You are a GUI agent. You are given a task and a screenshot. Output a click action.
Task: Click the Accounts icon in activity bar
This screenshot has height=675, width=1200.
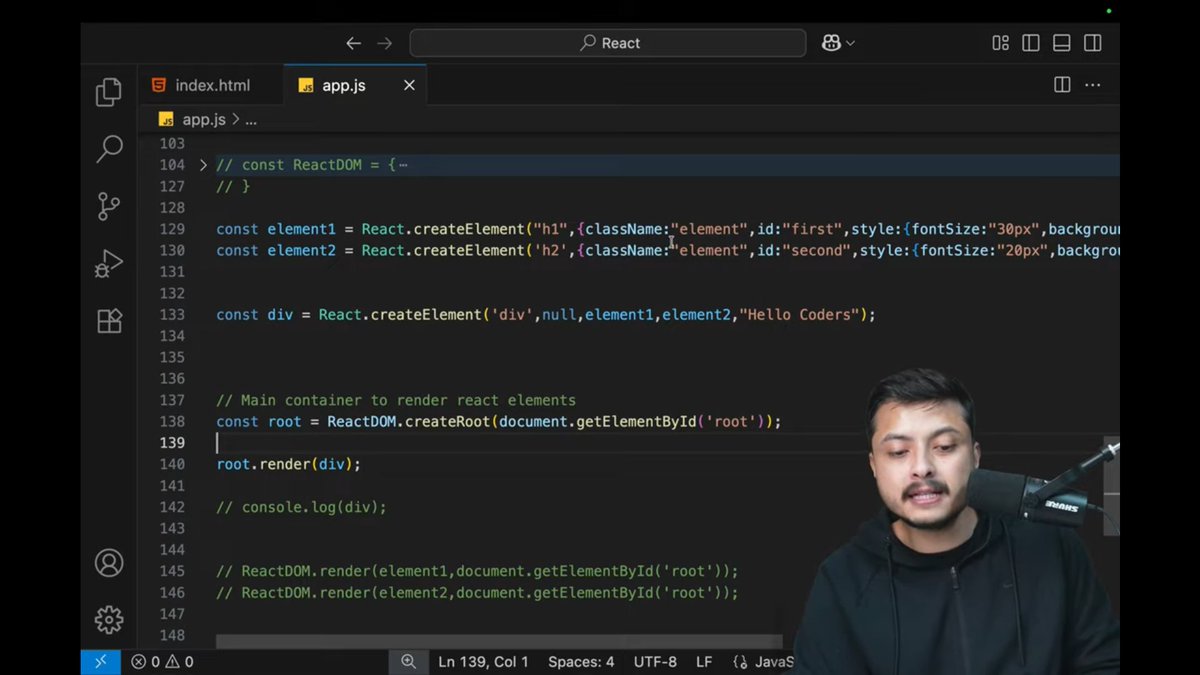(x=109, y=563)
